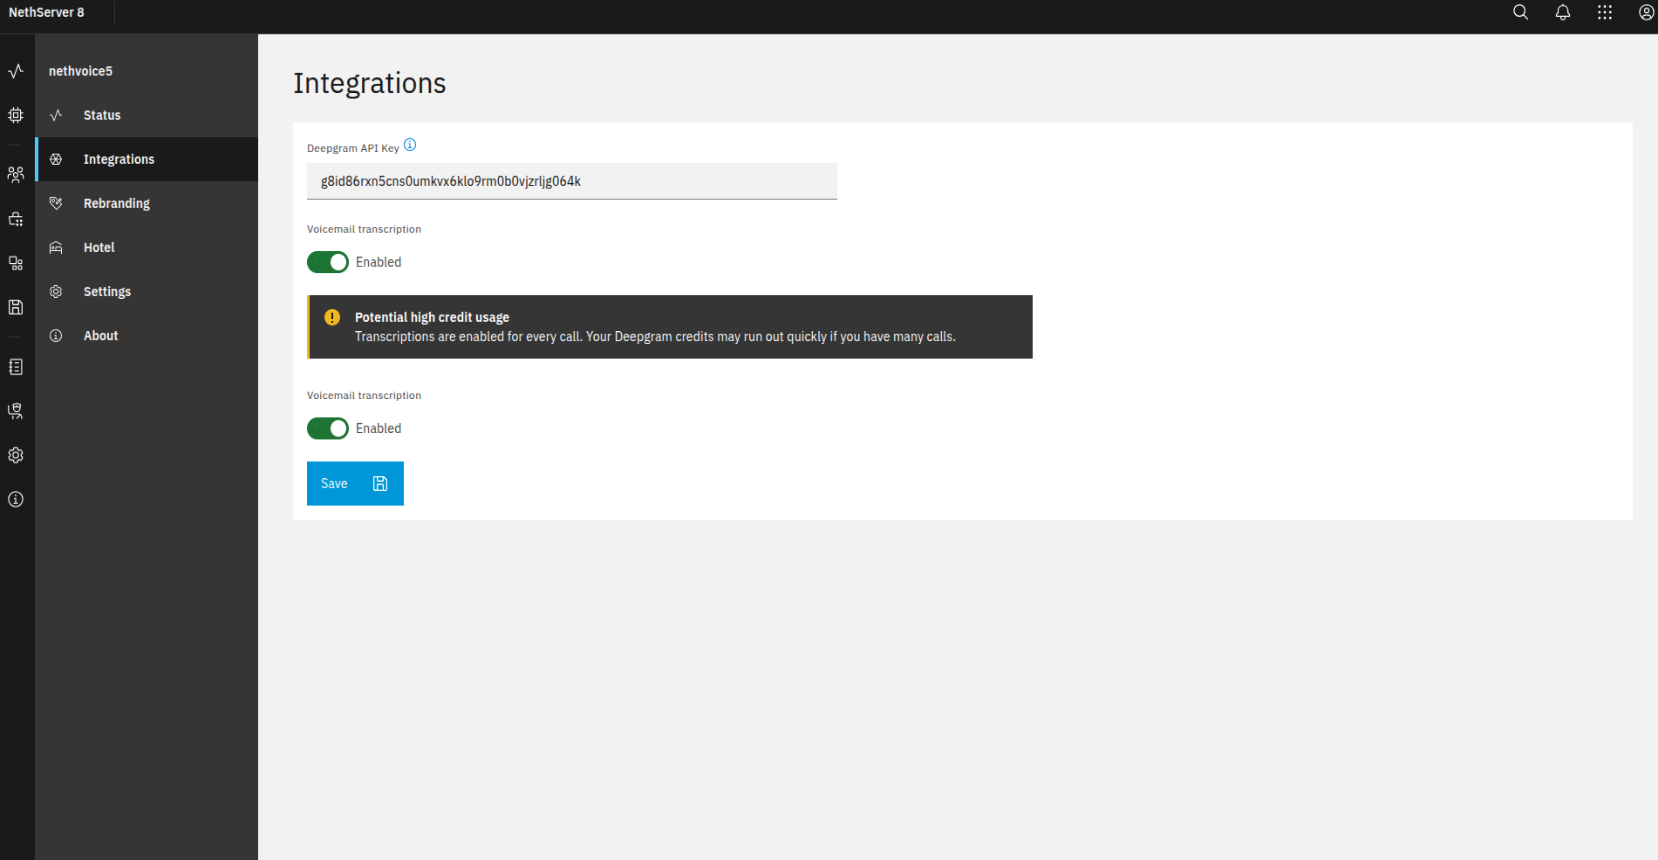
Task: Click the NethServer 8 title link
Action: click(47, 13)
